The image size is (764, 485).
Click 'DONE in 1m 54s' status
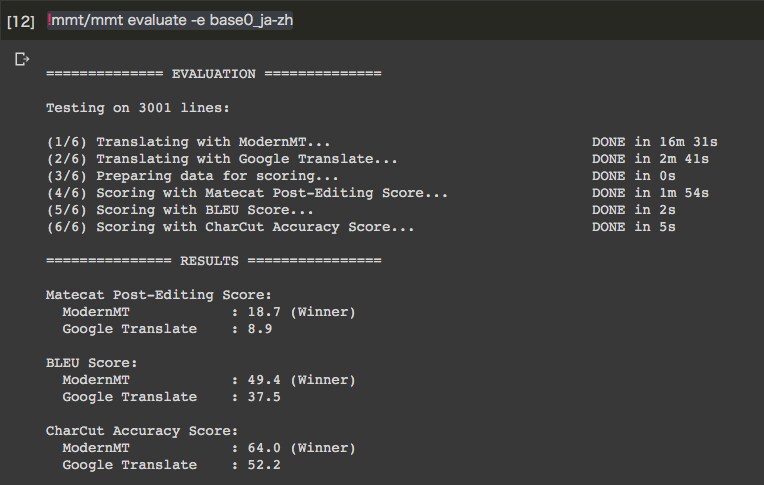pyautogui.click(x=650, y=194)
